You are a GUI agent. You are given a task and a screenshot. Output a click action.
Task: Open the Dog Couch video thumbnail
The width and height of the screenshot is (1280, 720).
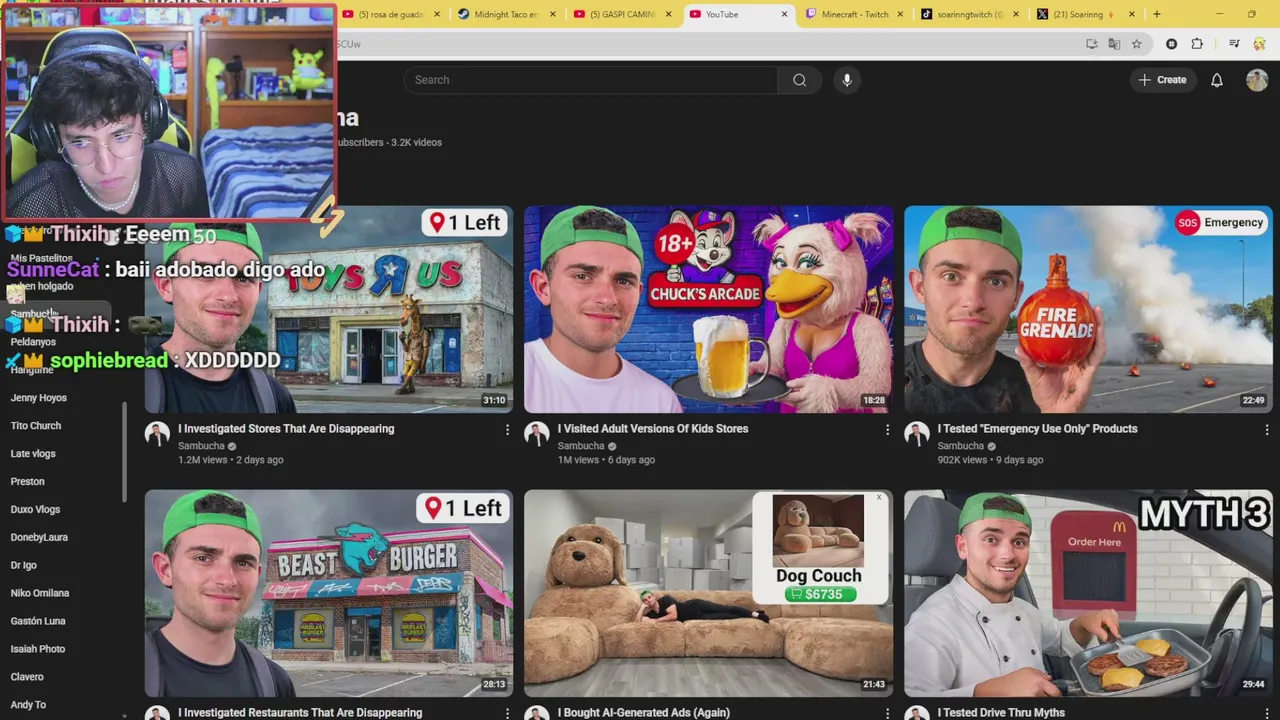tap(708, 593)
